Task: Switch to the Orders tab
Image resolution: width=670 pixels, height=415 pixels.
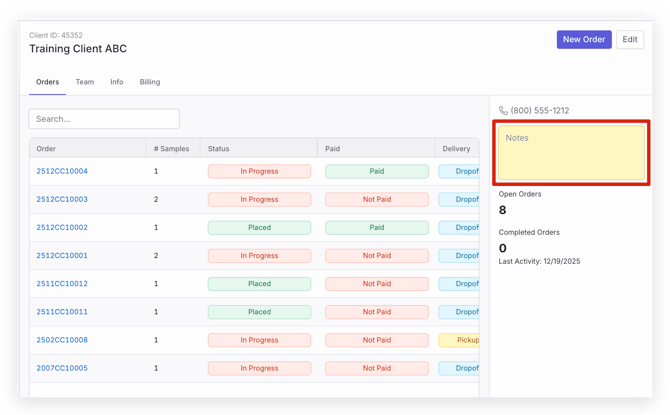Action: click(47, 82)
